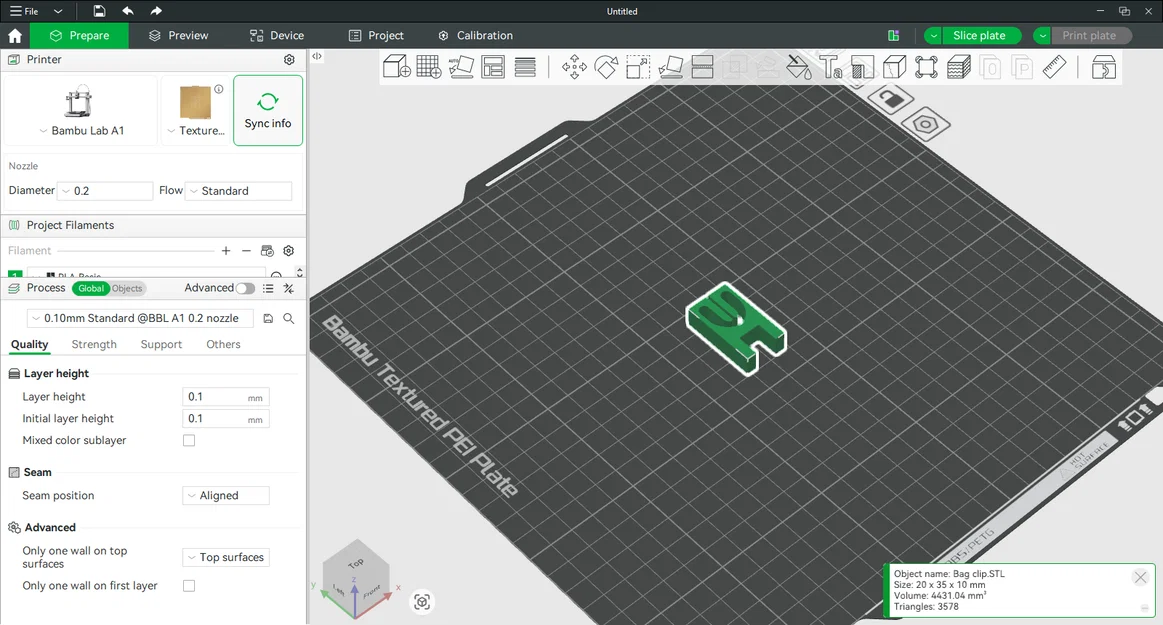This screenshot has height=625, width=1163.
Task: Open the File menu
Action: click(x=24, y=11)
